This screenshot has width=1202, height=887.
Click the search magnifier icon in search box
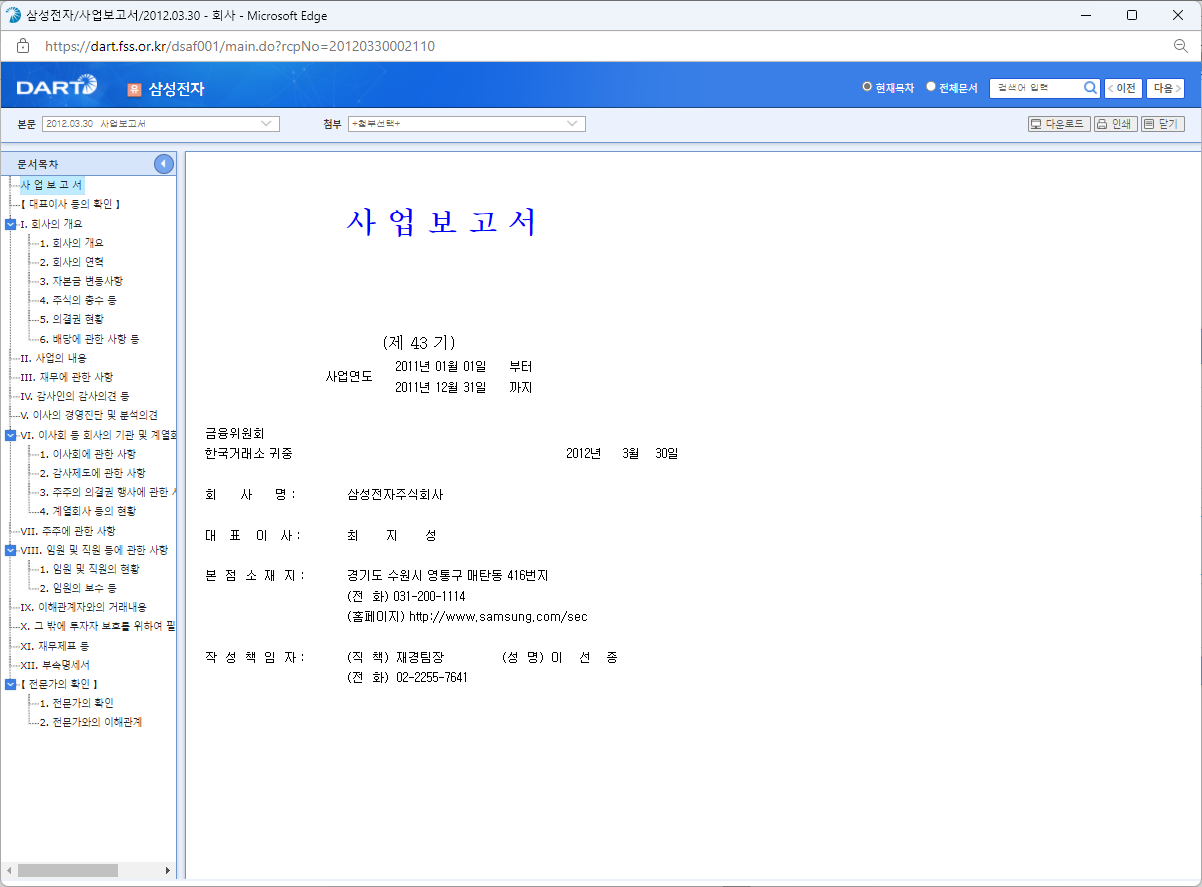pos(1090,88)
